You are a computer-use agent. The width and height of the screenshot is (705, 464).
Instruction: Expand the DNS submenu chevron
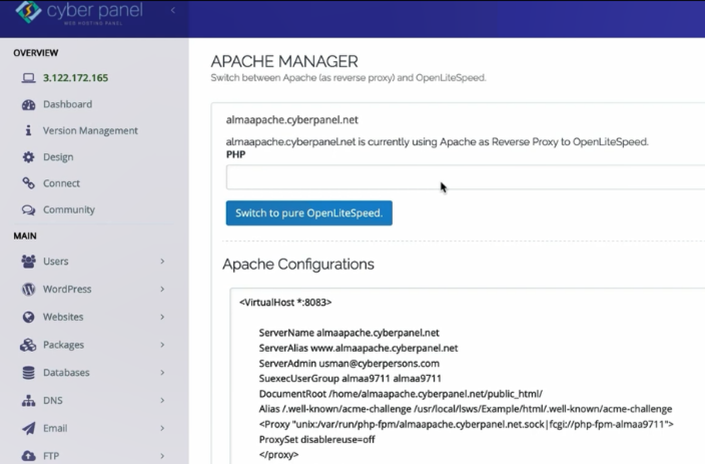tap(162, 401)
